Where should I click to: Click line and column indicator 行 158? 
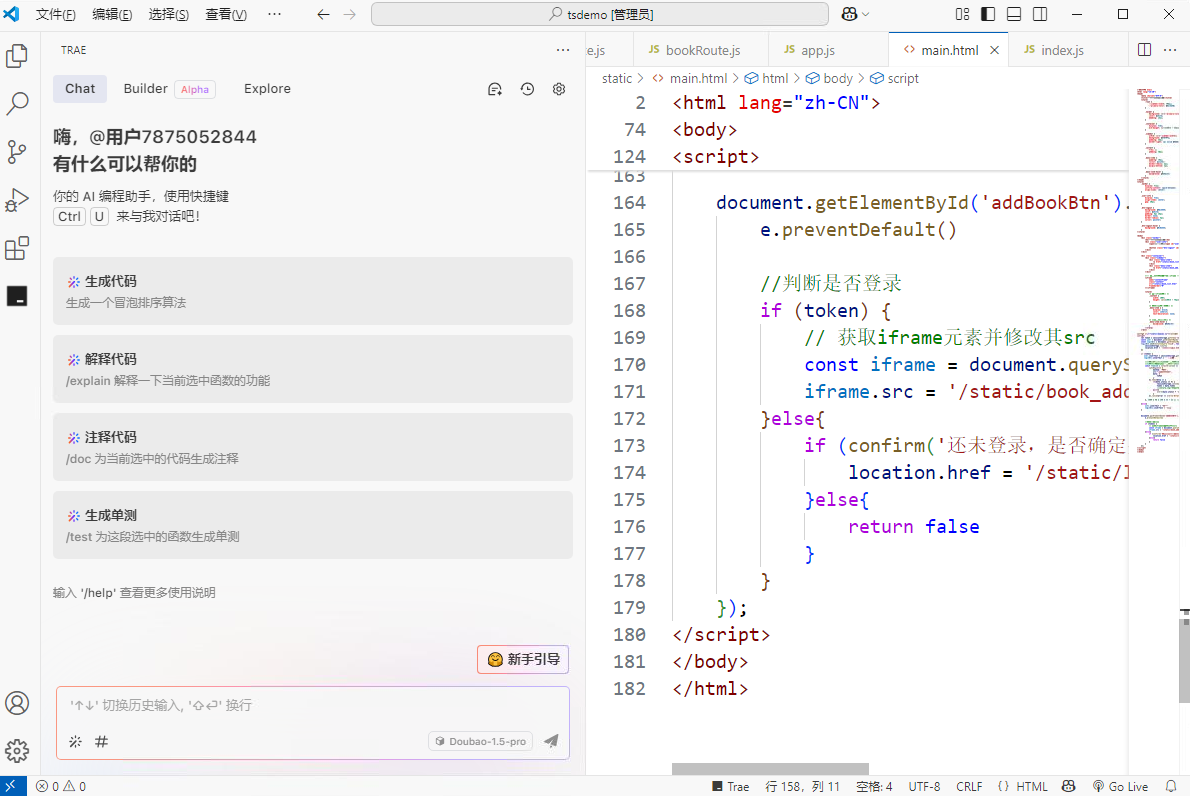[802, 786]
